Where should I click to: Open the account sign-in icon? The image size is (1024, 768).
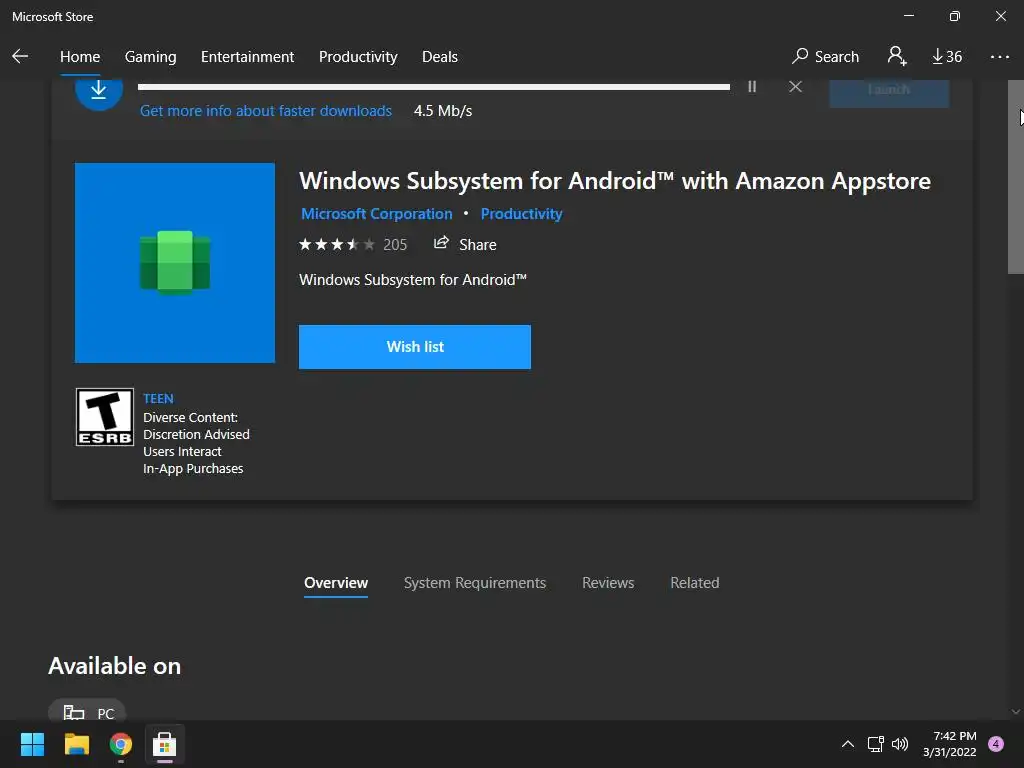click(897, 56)
